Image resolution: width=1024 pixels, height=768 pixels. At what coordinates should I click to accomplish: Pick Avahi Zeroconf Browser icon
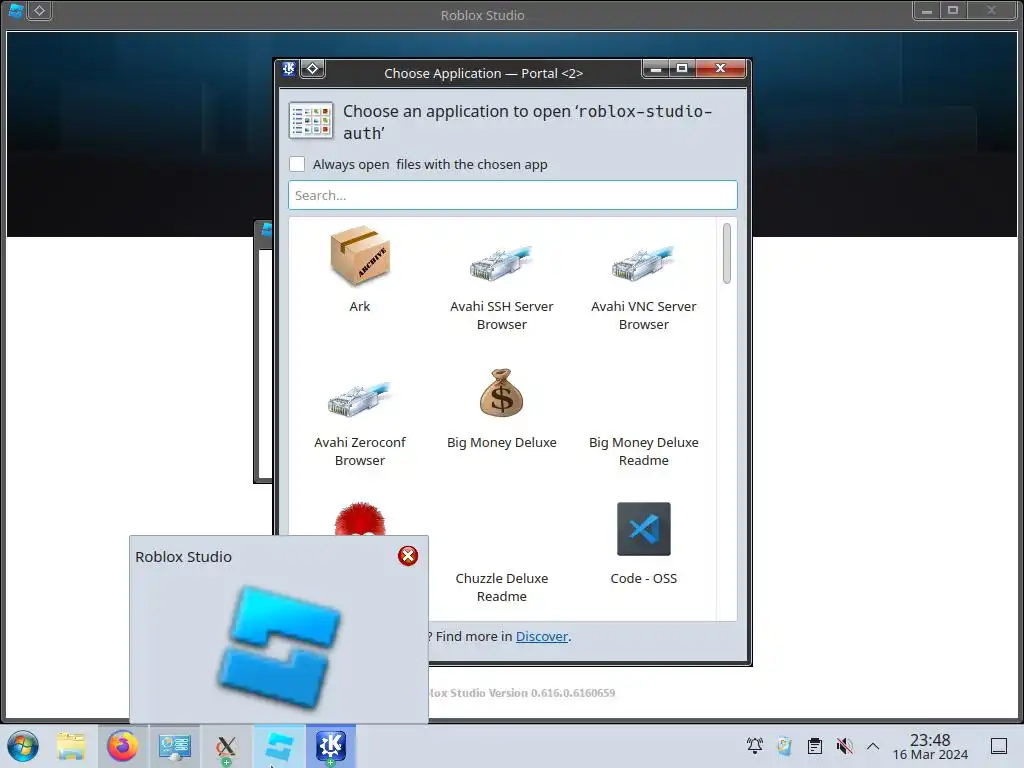(359, 399)
